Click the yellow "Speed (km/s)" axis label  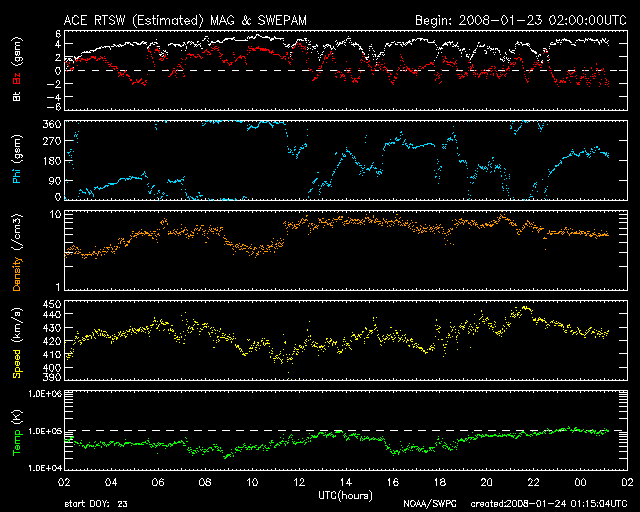point(17,343)
